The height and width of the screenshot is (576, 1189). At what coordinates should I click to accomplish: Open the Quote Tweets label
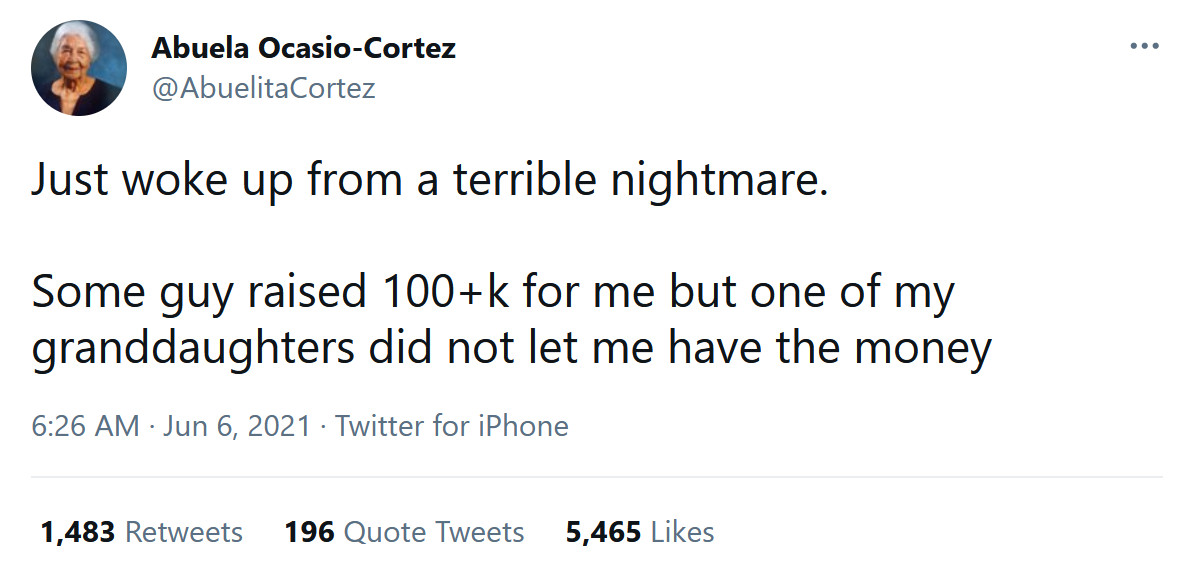433,532
